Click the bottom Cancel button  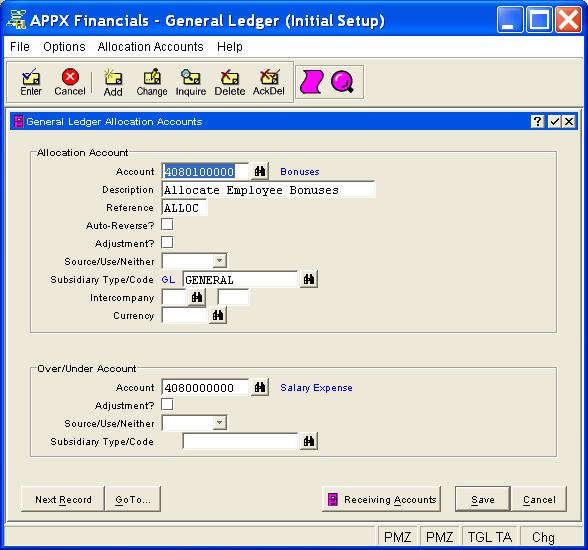pos(539,499)
